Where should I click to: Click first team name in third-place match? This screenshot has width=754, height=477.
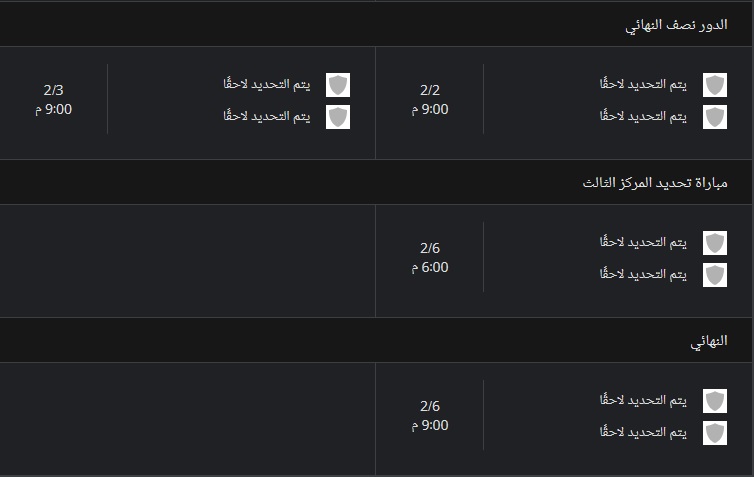[x=643, y=242]
